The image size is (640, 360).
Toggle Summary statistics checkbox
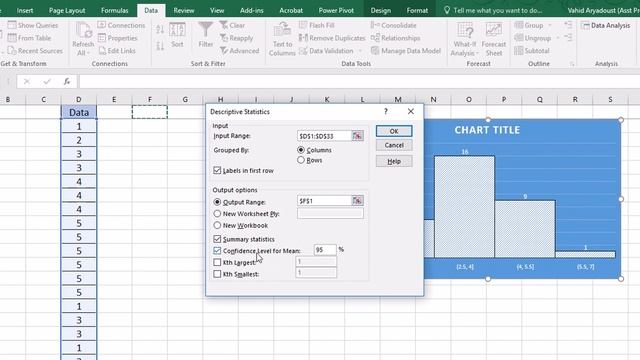(x=217, y=239)
